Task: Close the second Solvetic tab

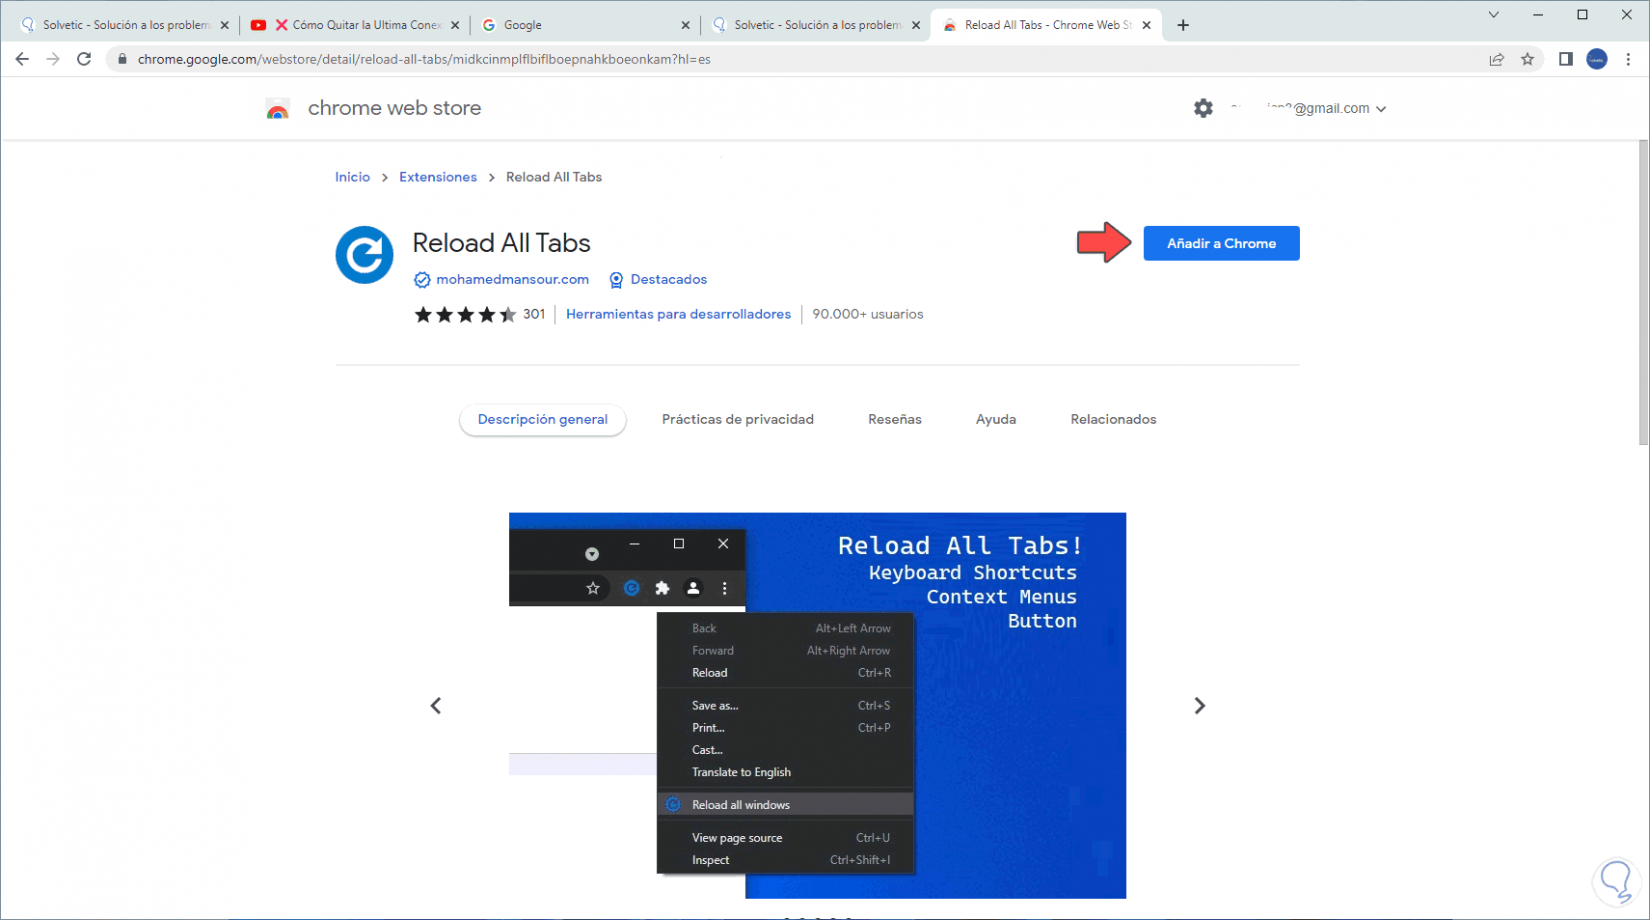Action: 916,25
